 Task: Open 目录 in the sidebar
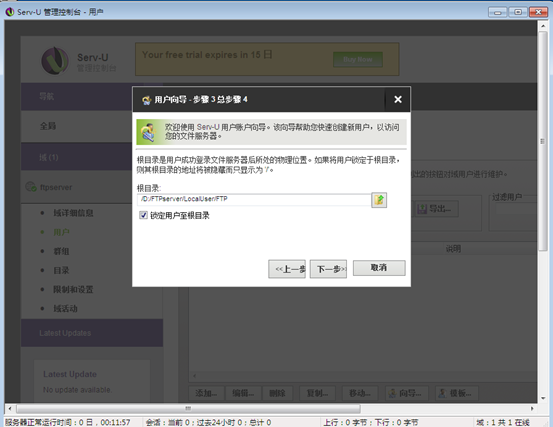pos(61,270)
